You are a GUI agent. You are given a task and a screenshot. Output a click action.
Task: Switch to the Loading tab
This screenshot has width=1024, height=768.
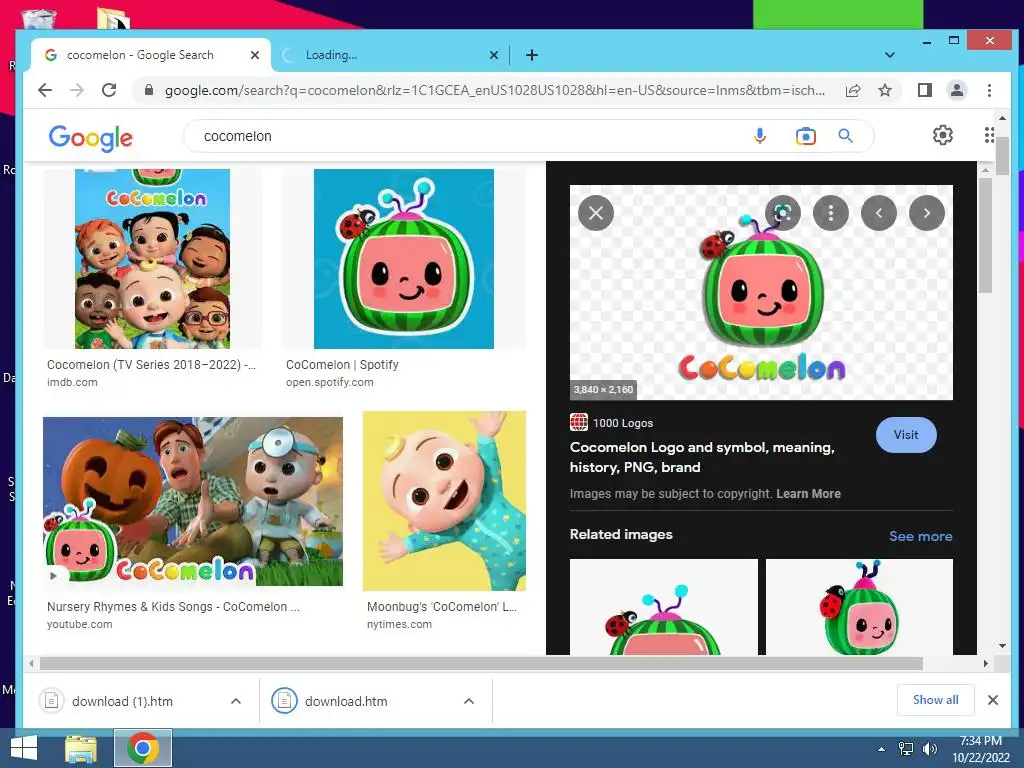[x=389, y=55]
